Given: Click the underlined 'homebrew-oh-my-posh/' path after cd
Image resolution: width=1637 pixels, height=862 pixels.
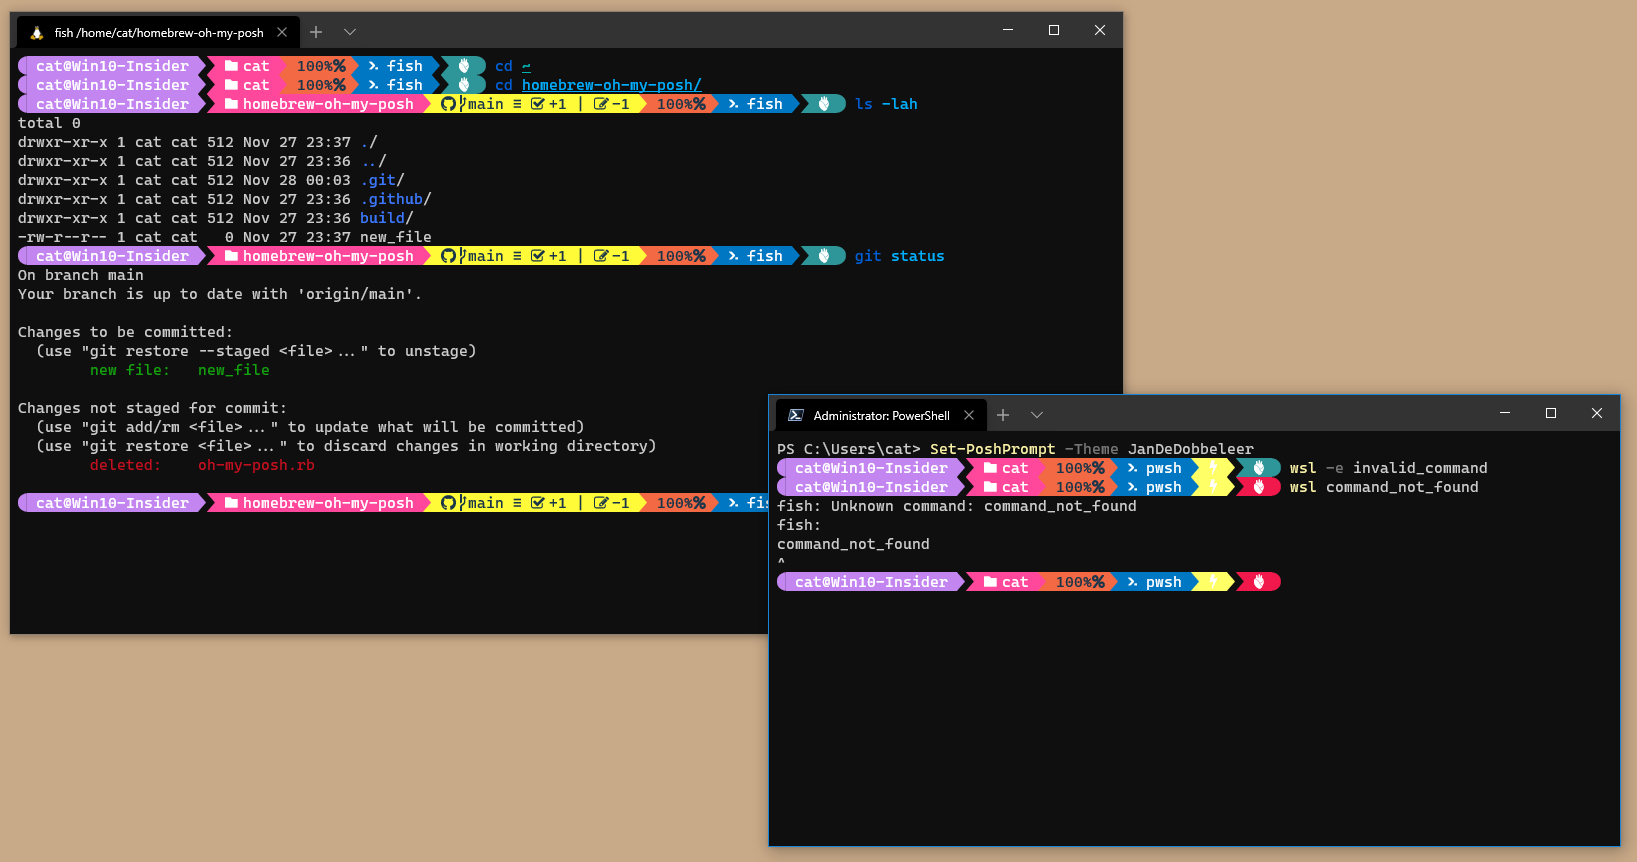Looking at the screenshot, I should (612, 85).
